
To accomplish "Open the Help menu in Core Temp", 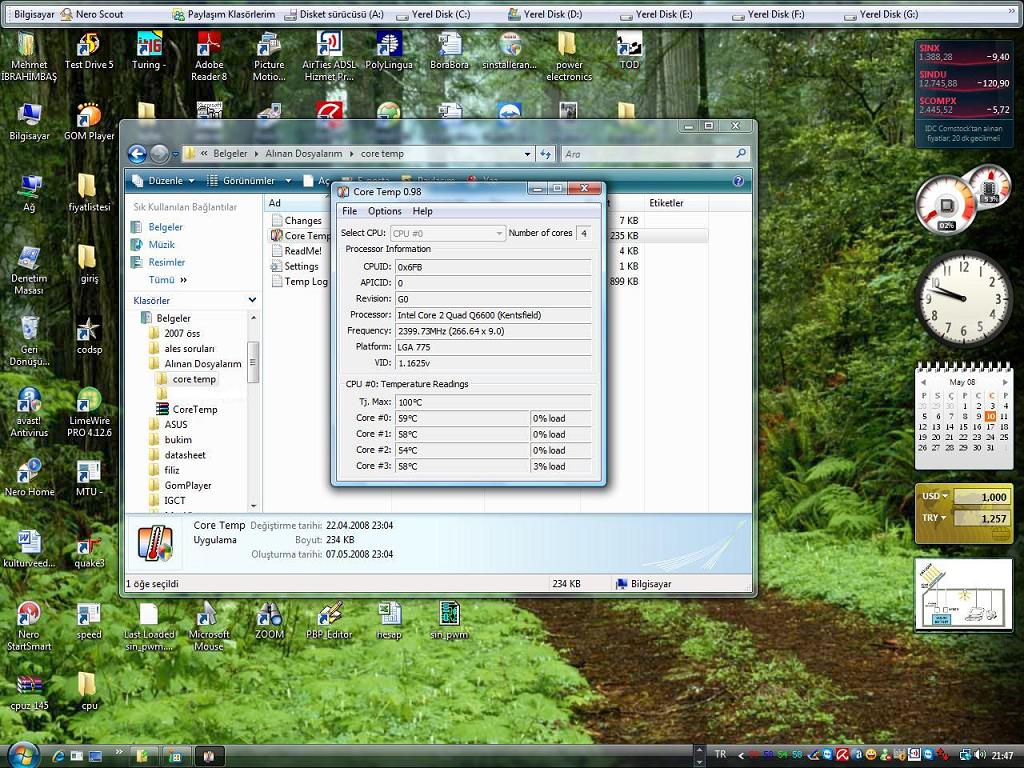I will (x=422, y=211).
